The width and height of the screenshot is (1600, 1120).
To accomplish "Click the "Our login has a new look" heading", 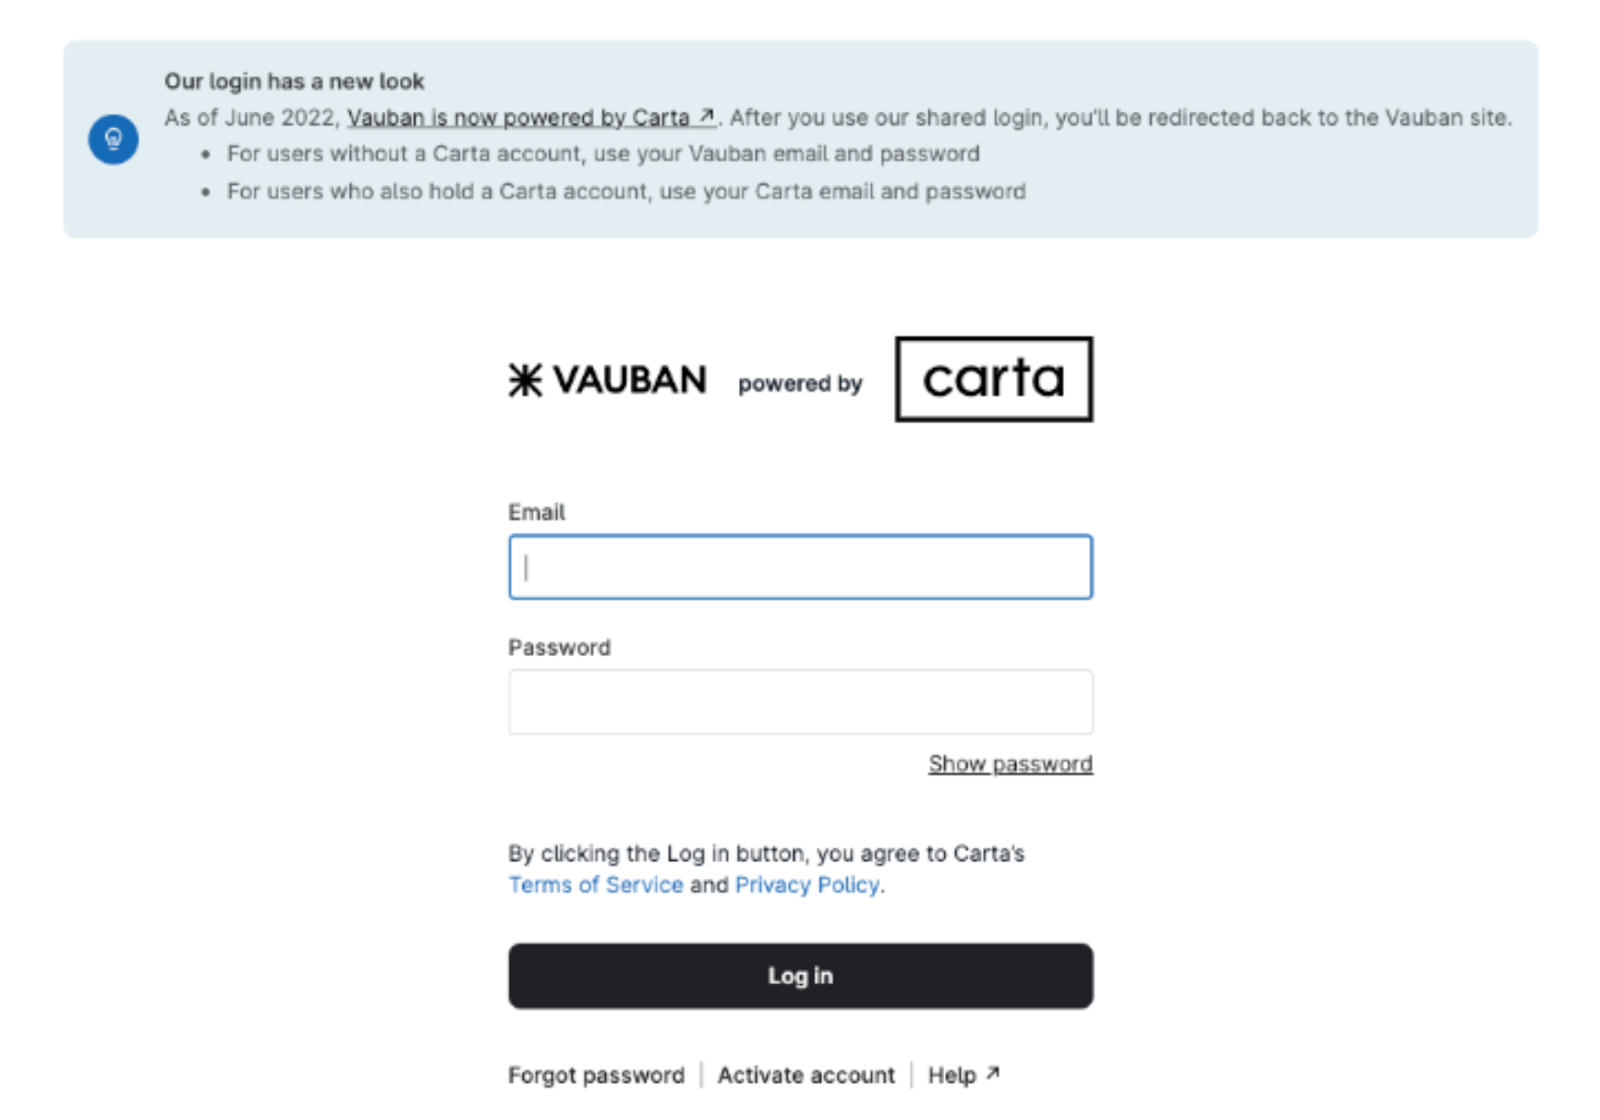I will (294, 81).
